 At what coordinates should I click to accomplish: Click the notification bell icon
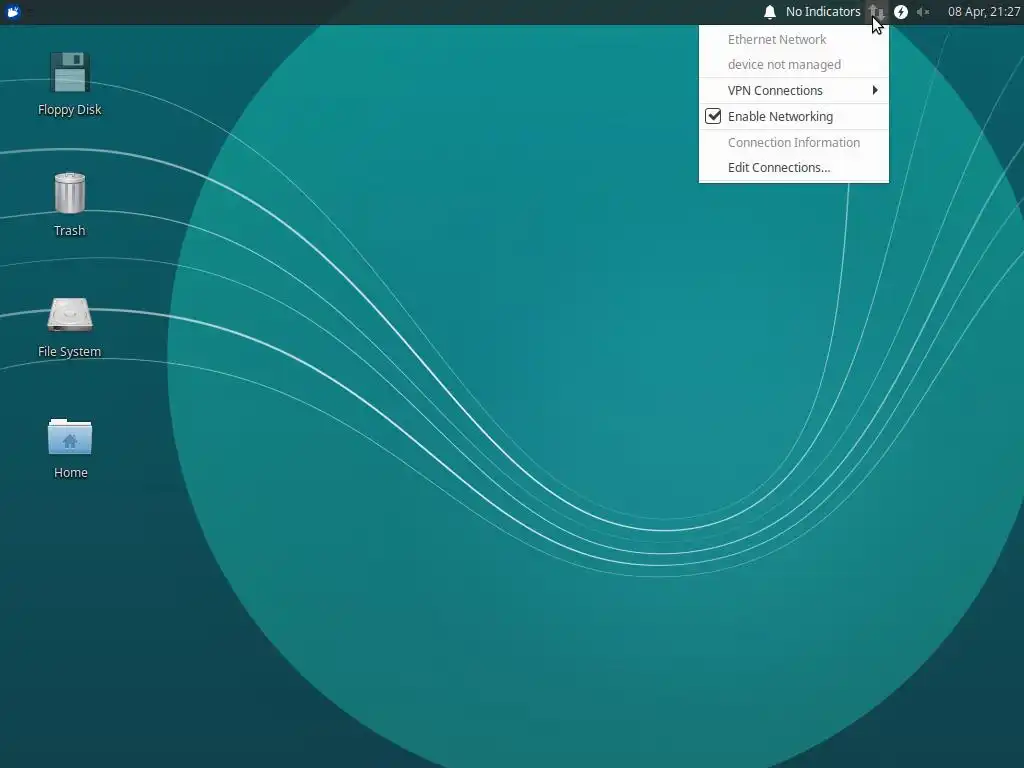770,12
